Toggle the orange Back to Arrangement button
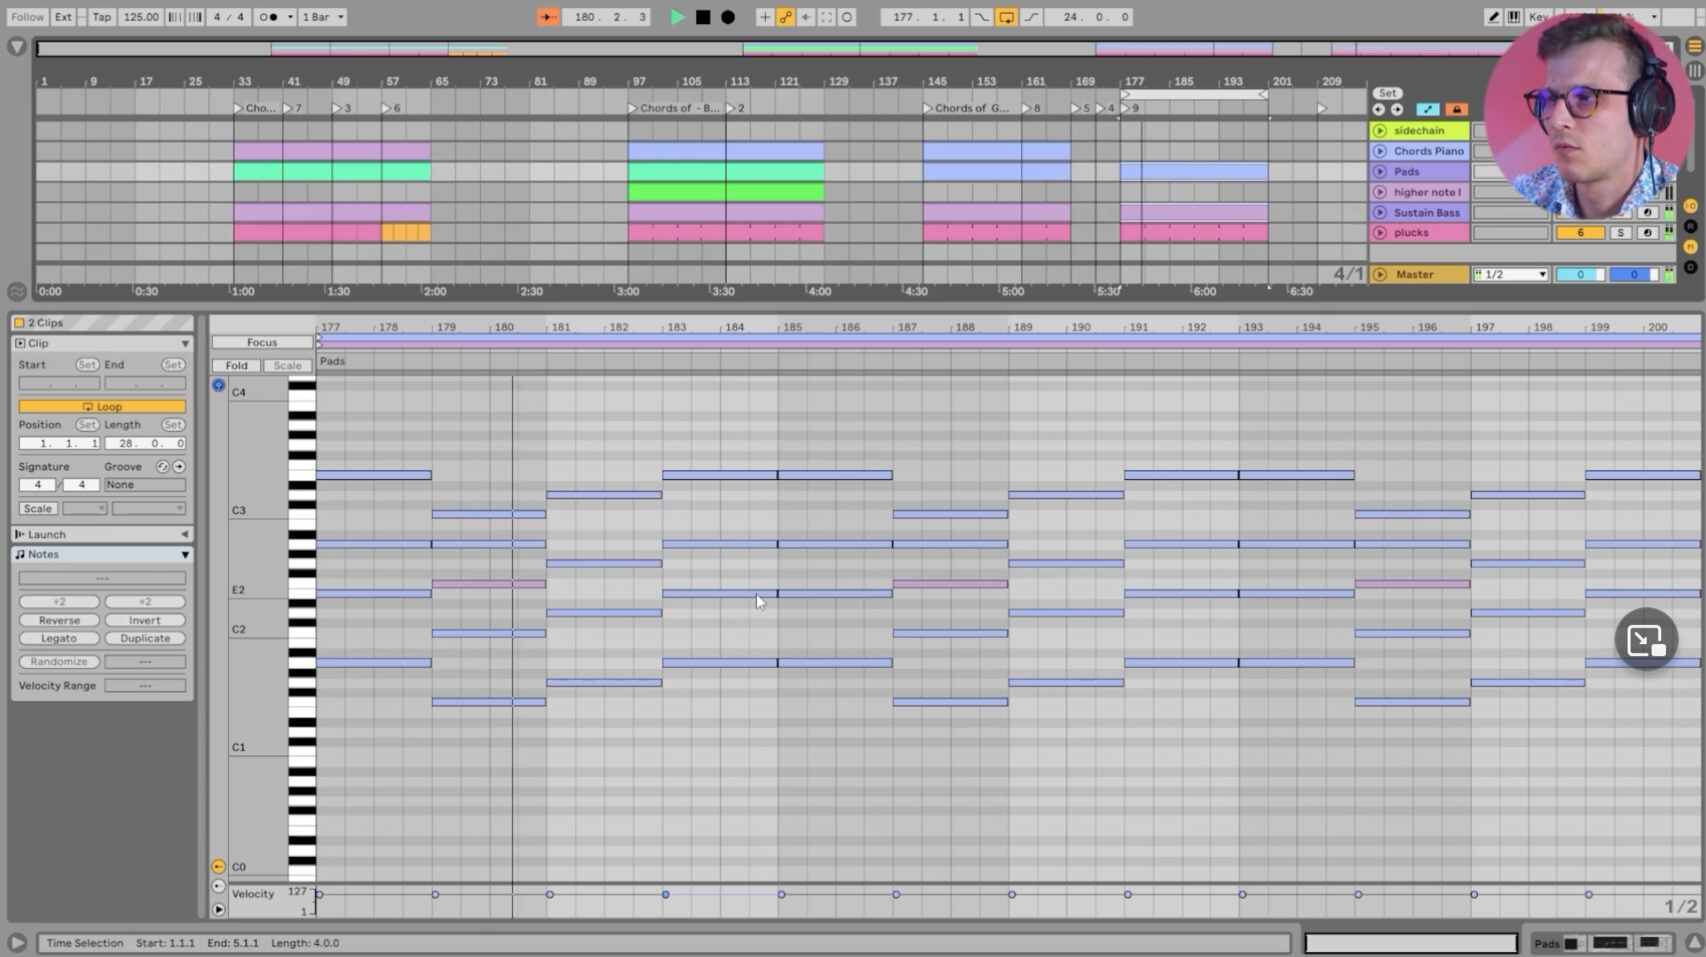 coord(548,17)
